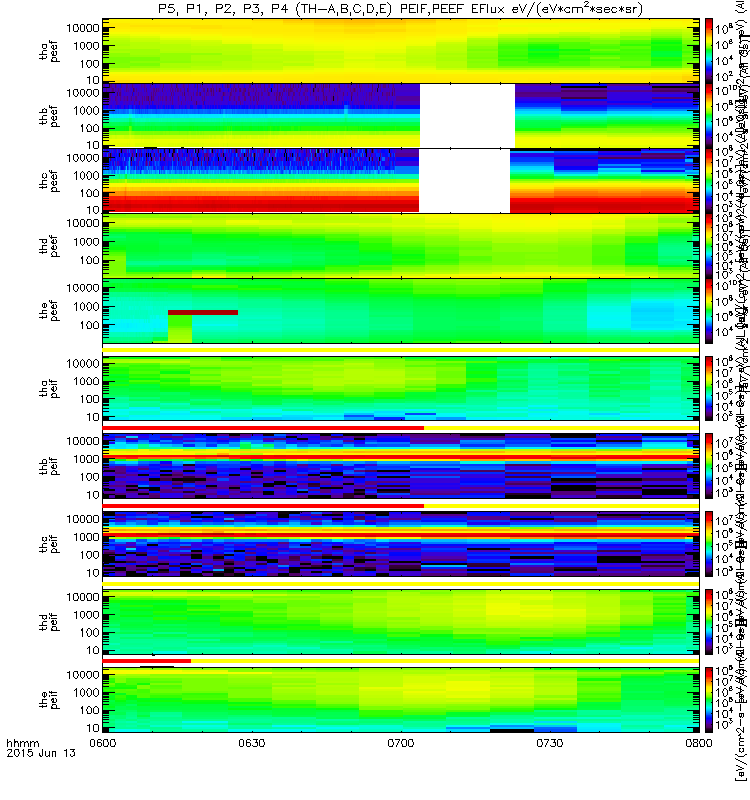Click the color bar beside the peef panel
Viewport: 750px width, 800px height.
pyautogui.click(x=709, y=311)
